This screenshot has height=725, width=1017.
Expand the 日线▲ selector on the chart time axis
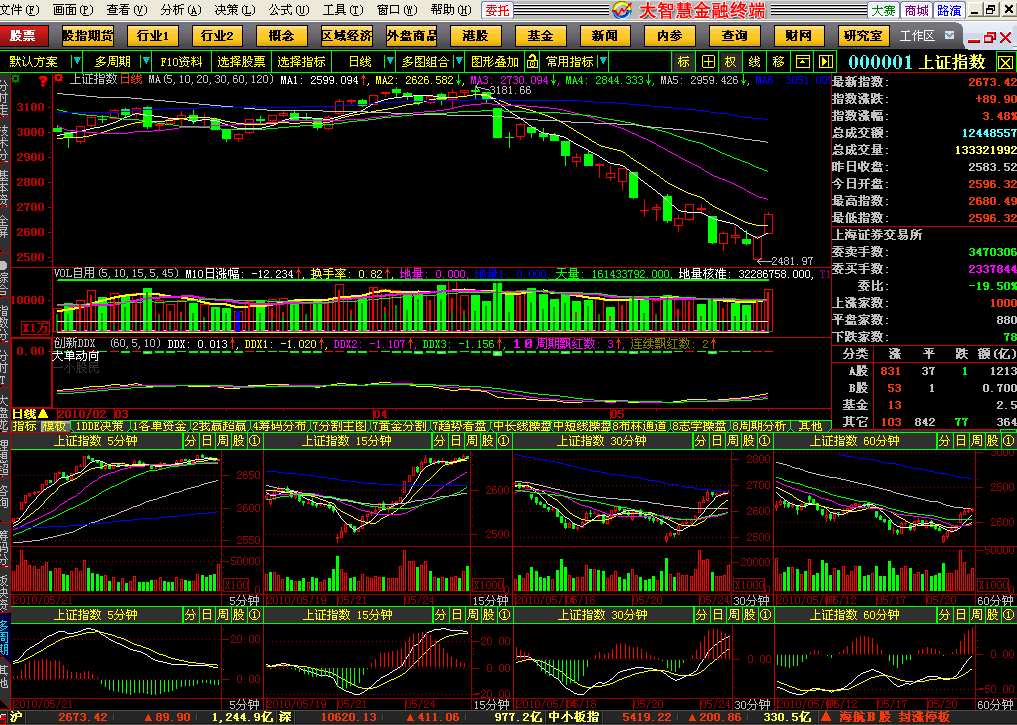coord(30,414)
